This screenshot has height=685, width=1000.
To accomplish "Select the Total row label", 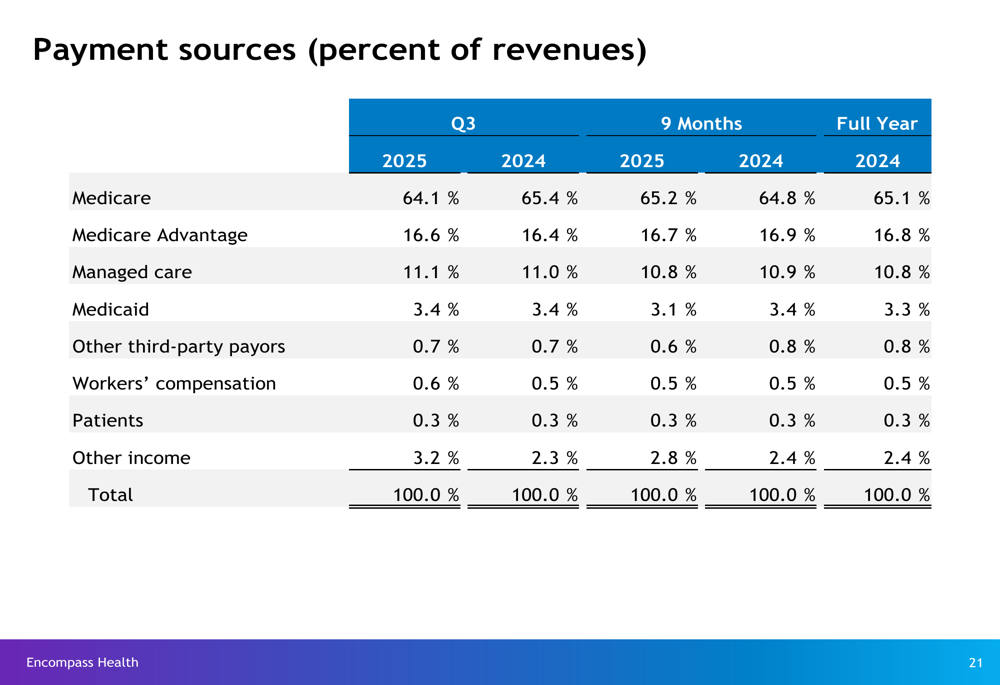I will coord(111,495).
